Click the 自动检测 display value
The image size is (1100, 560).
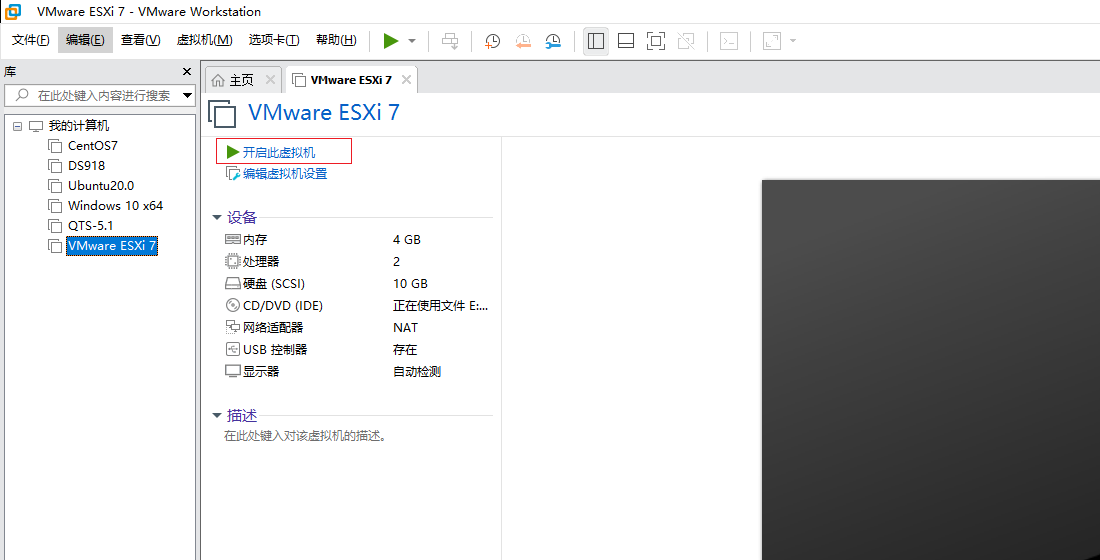(417, 371)
